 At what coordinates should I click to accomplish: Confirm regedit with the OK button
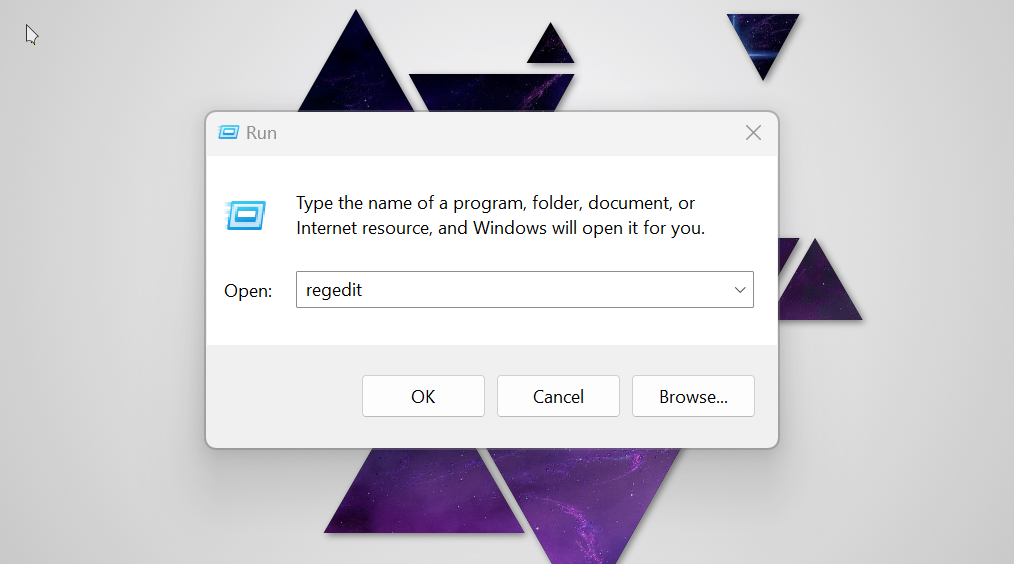(x=423, y=396)
